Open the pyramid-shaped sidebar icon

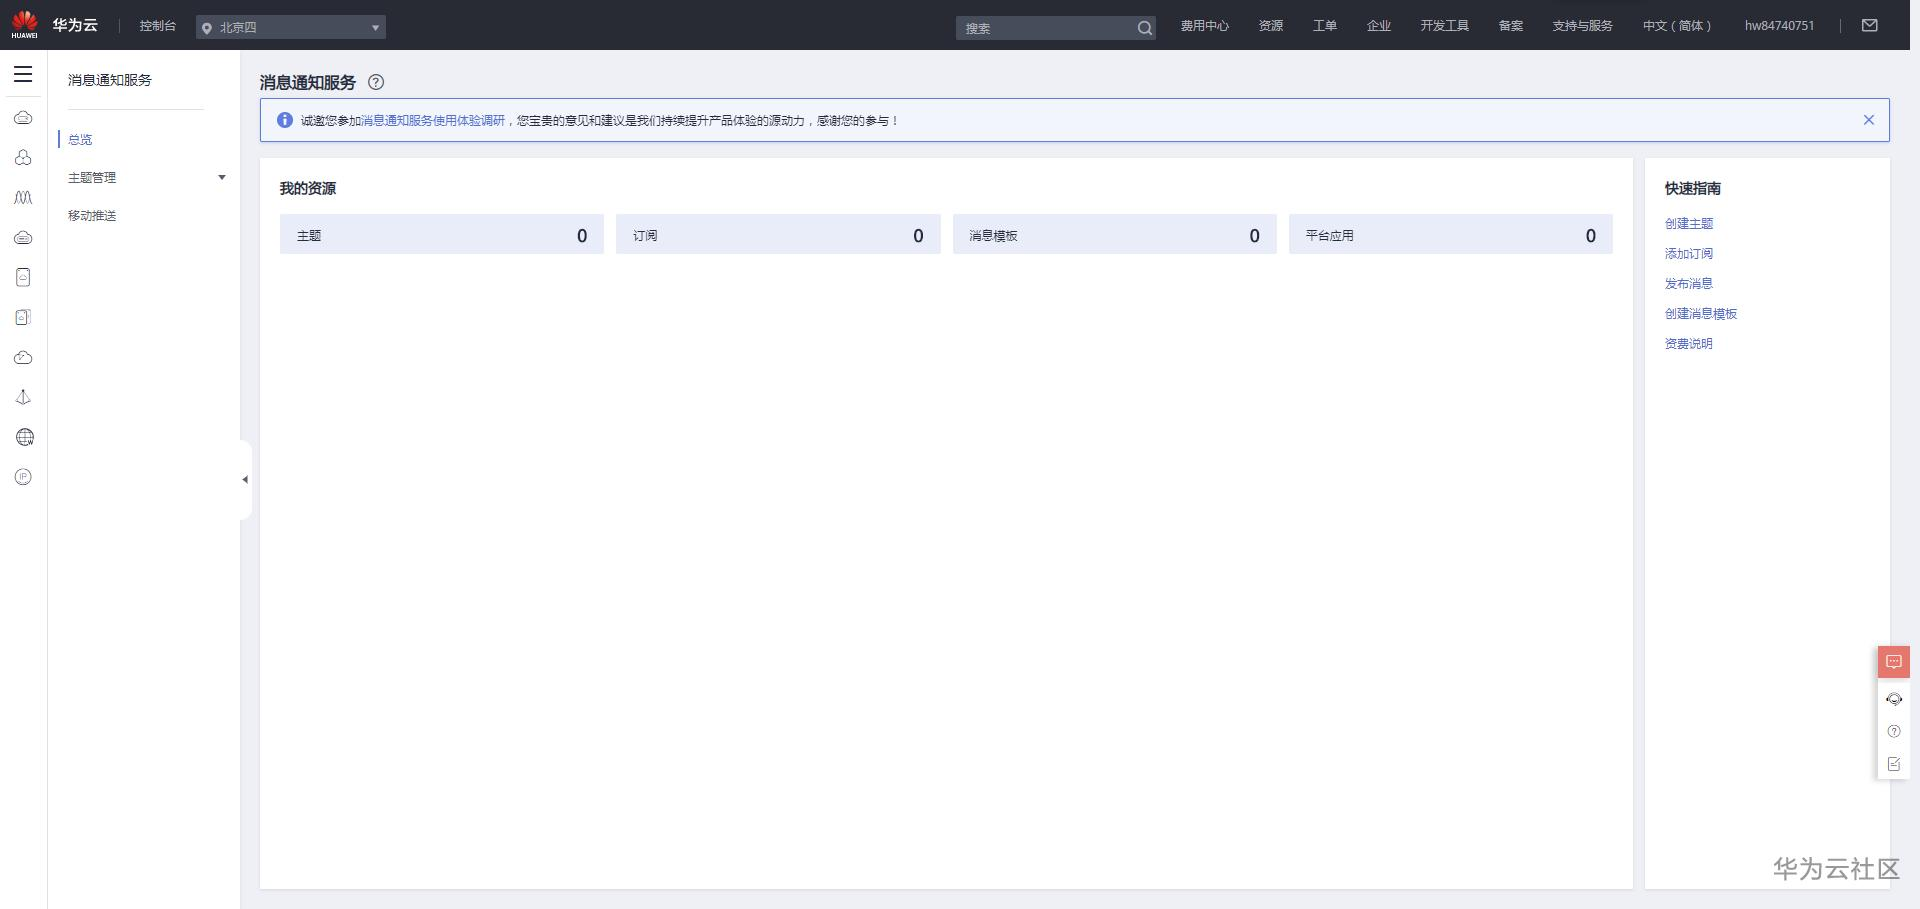tap(23, 398)
